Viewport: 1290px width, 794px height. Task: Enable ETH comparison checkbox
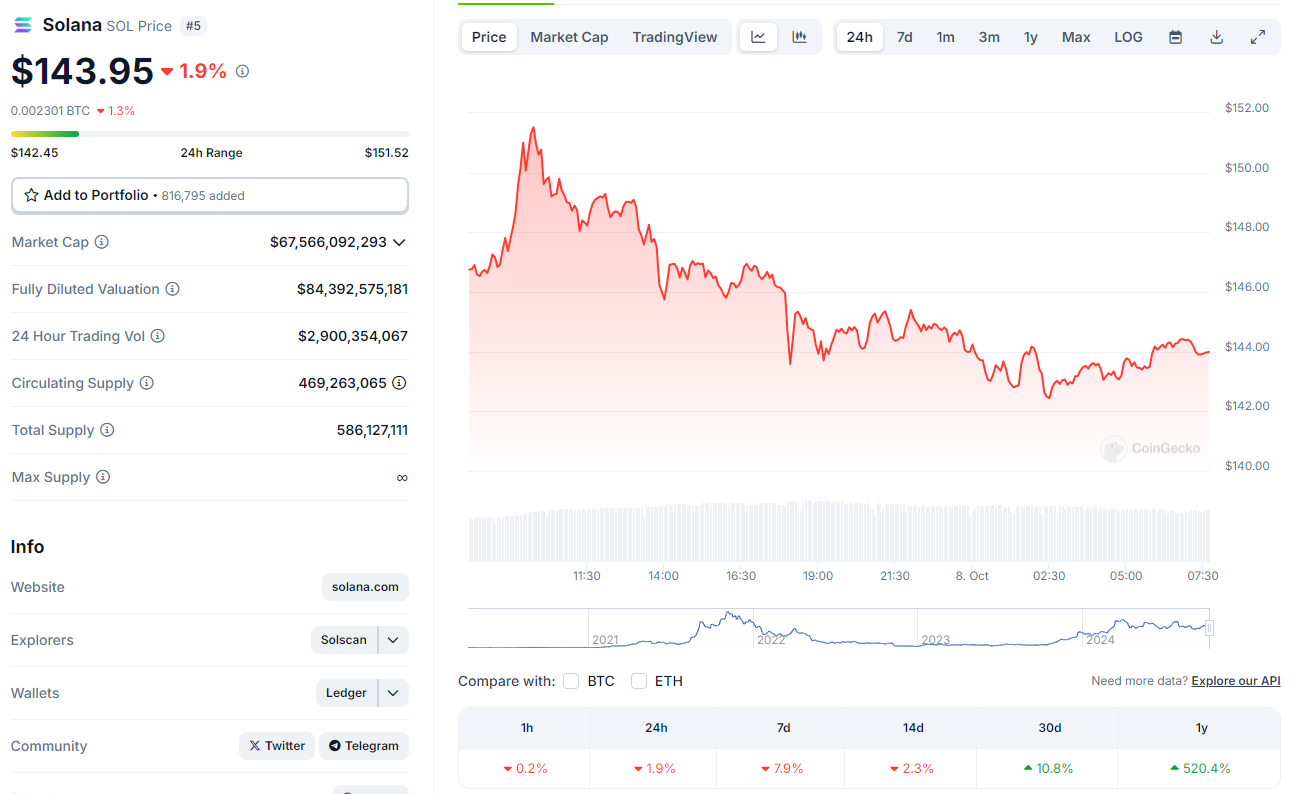click(639, 681)
